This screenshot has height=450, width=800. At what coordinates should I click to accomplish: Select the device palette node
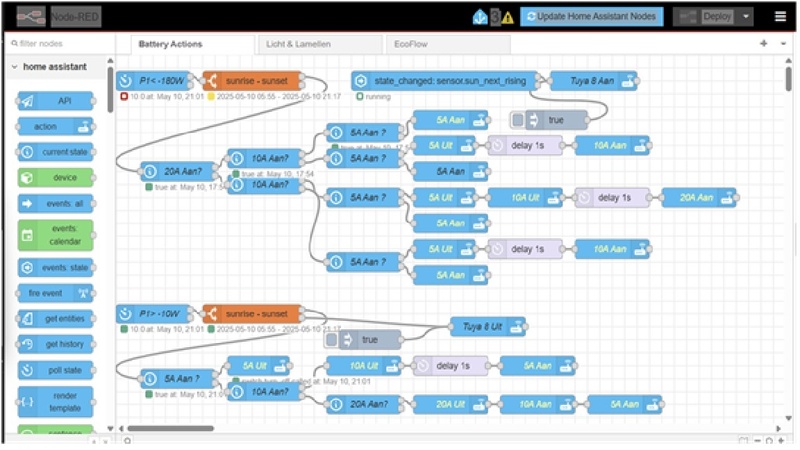coord(56,178)
